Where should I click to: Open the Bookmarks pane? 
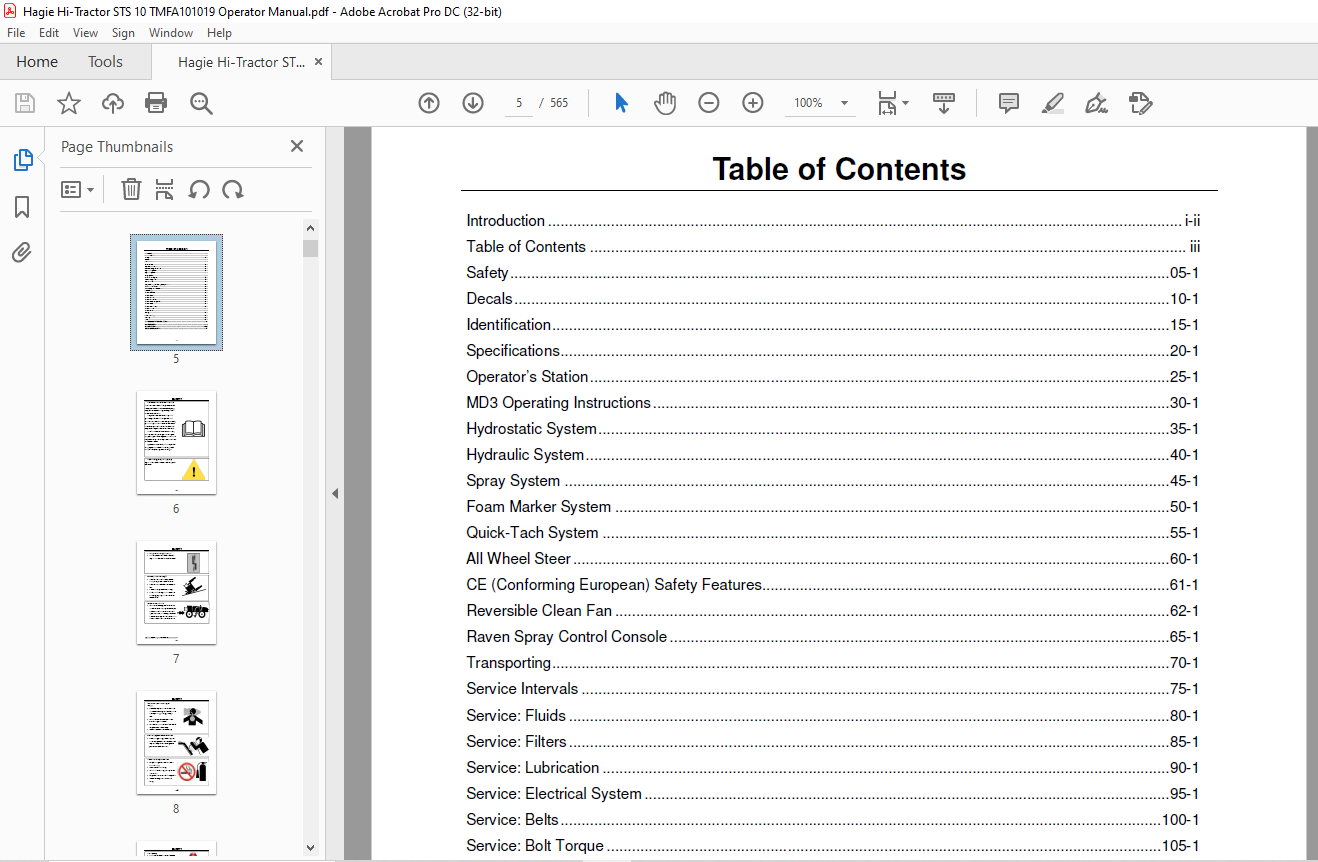22,207
